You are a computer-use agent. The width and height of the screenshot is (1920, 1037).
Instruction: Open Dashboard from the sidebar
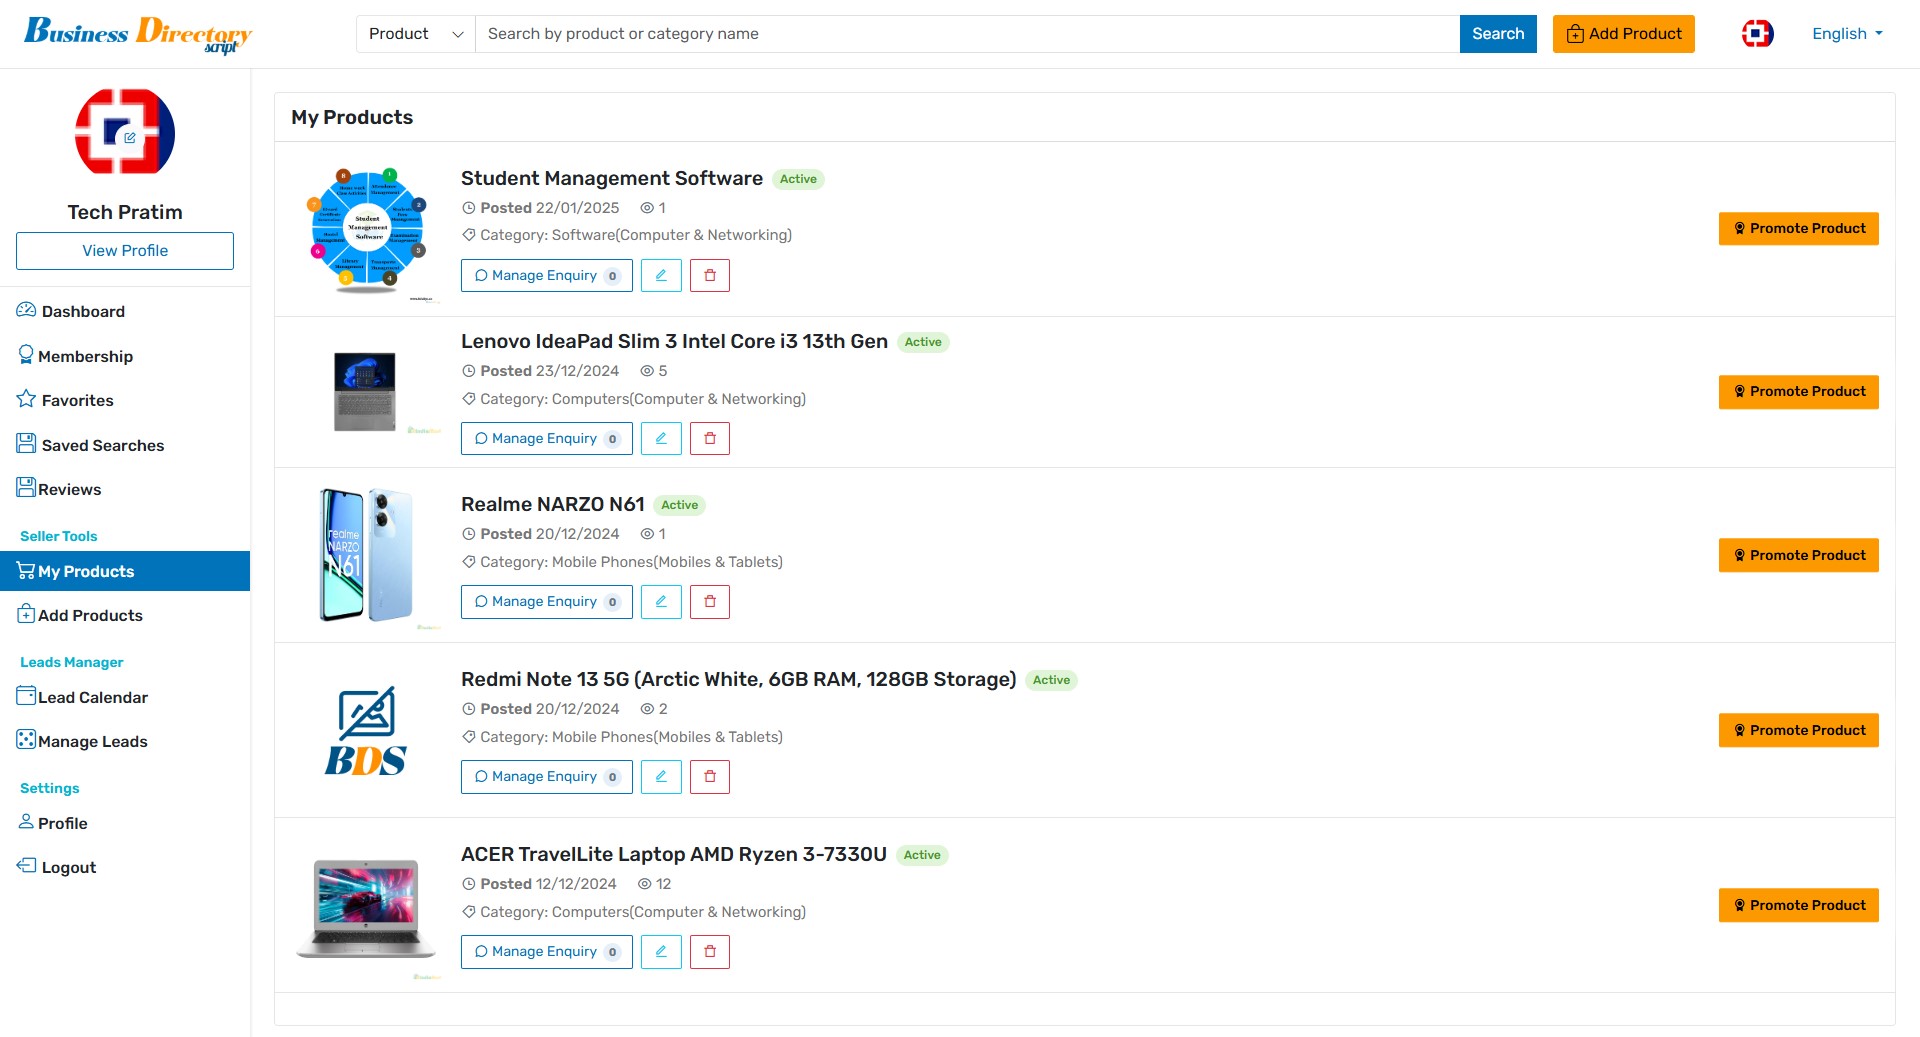click(83, 312)
